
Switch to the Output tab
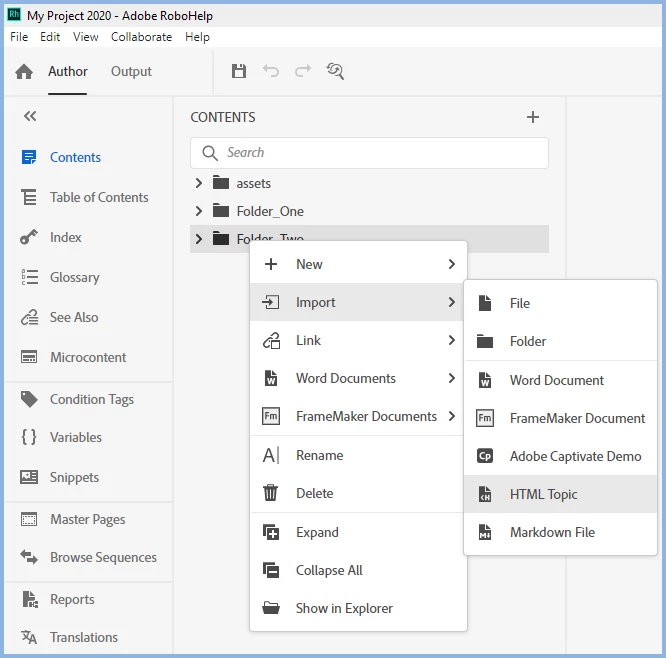[x=131, y=71]
